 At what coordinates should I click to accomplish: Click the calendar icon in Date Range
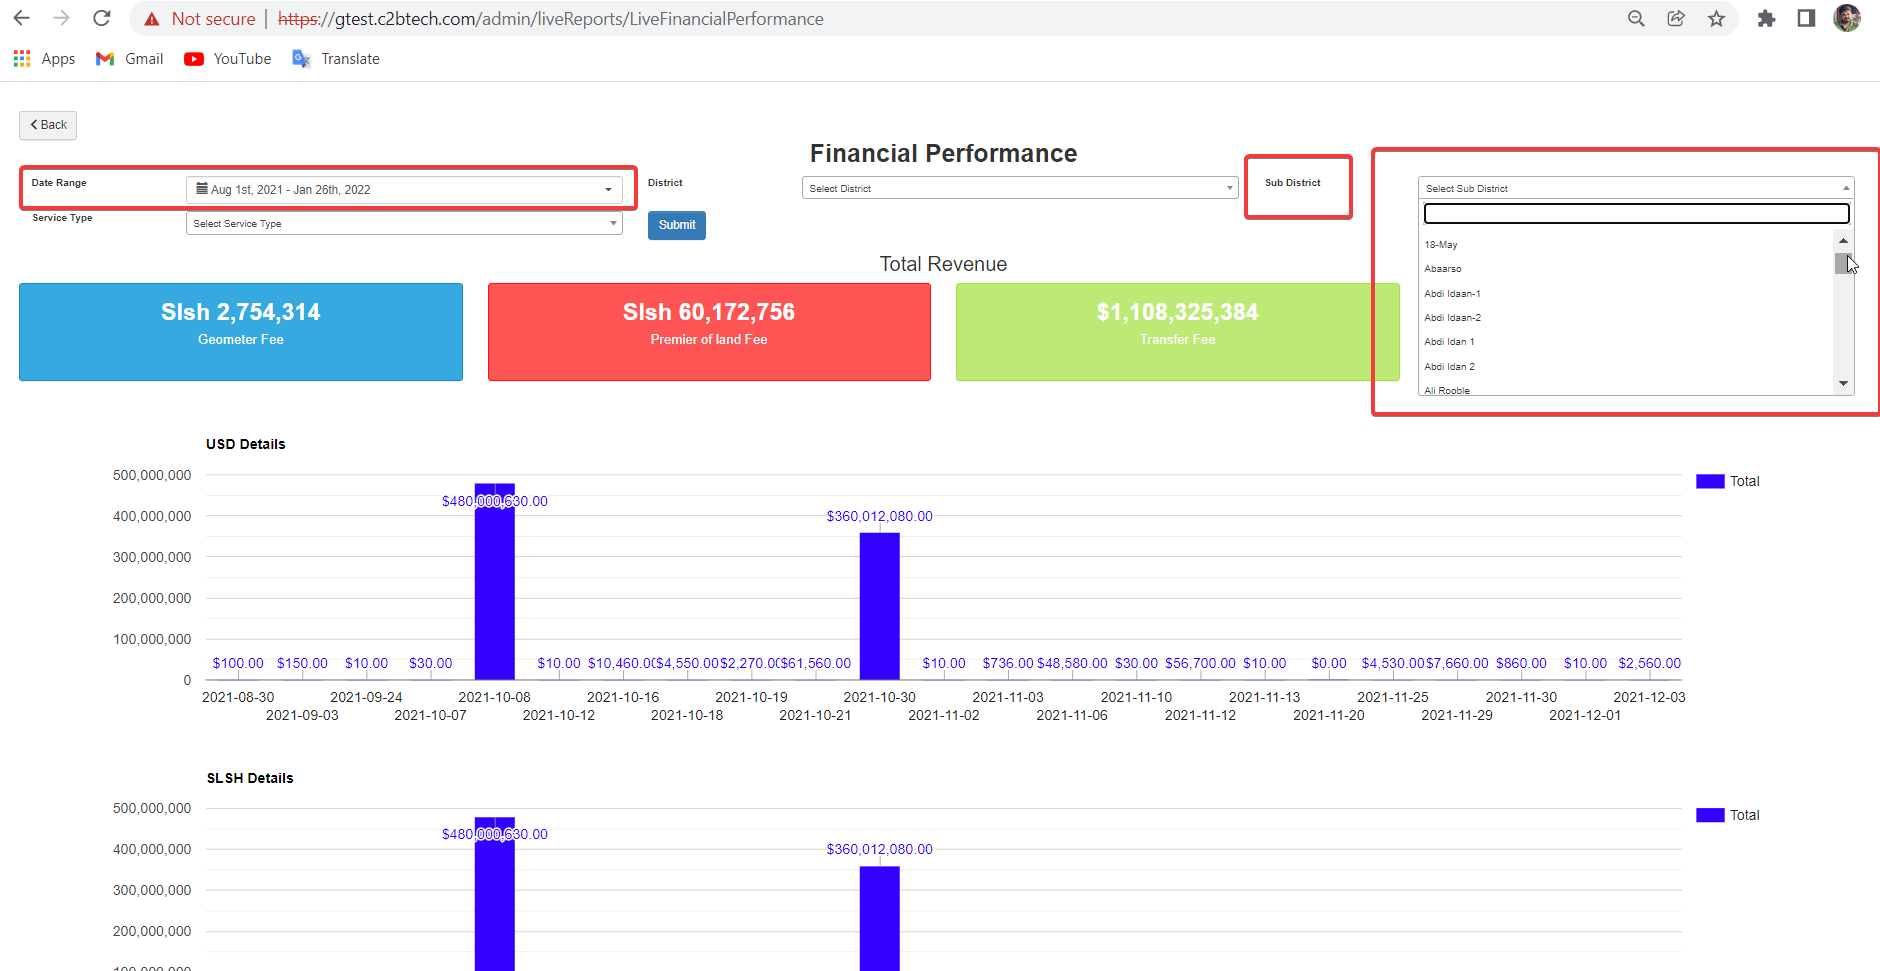(202, 188)
